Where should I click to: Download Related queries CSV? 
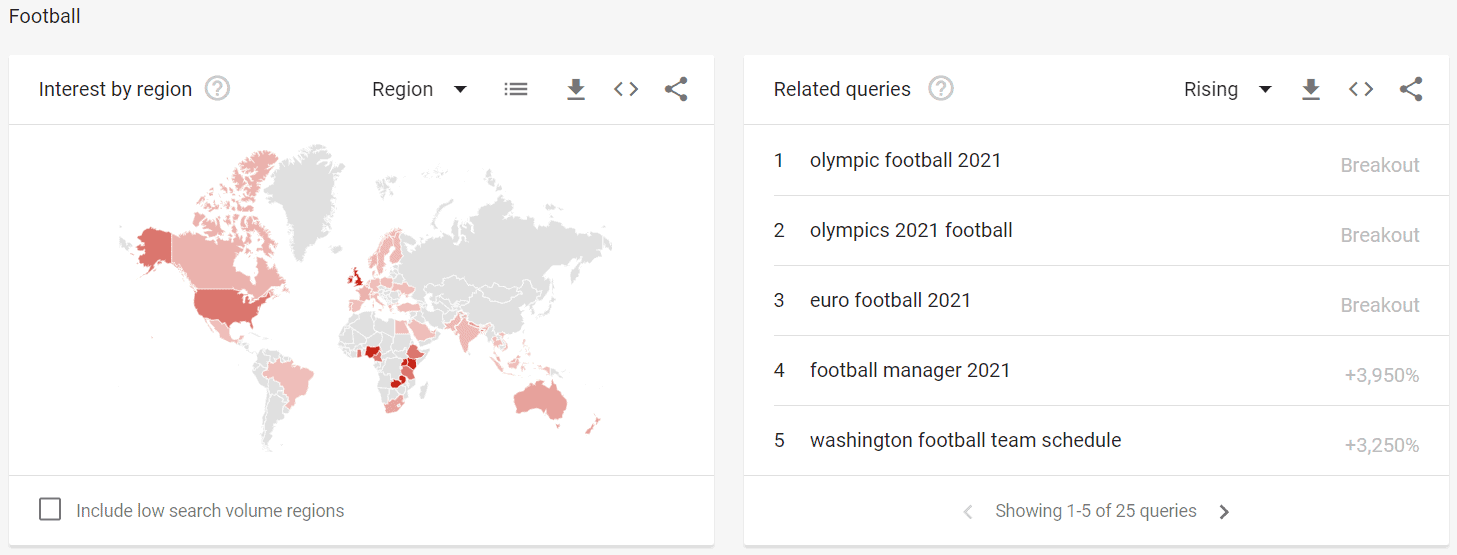(x=1311, y=89)
